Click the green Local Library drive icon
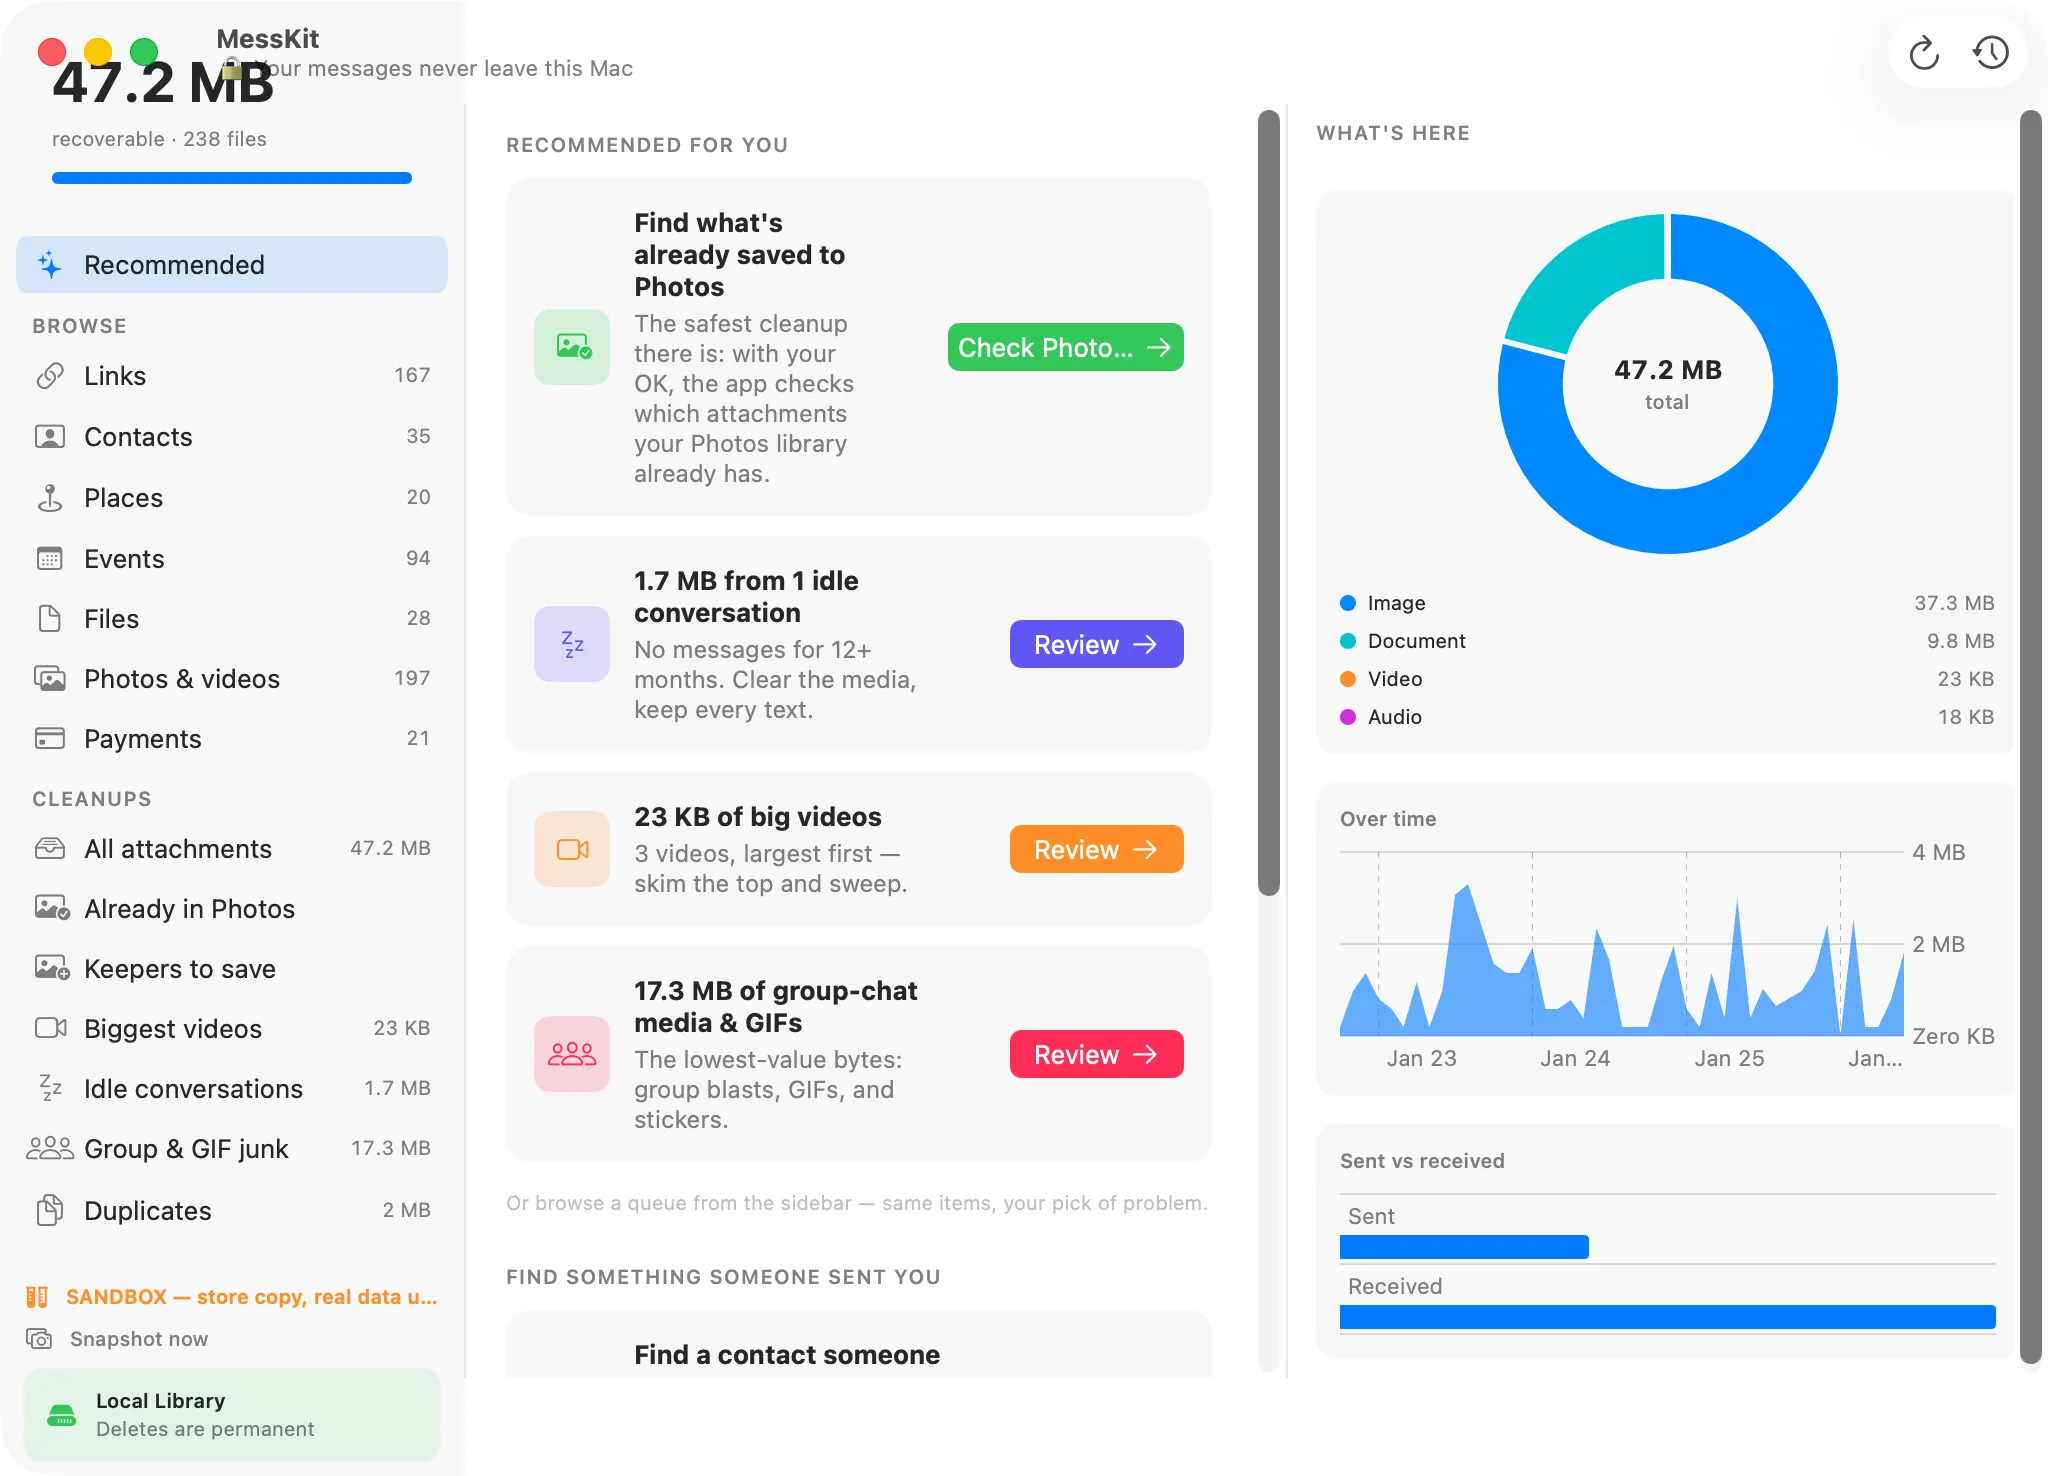This screenshot has height=1476, width=2048. click(x=62, y=1415)
